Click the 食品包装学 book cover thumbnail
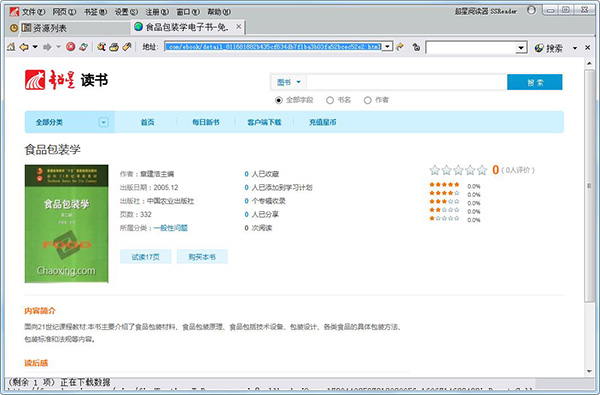The image size is (600, 395). [67, 224]
